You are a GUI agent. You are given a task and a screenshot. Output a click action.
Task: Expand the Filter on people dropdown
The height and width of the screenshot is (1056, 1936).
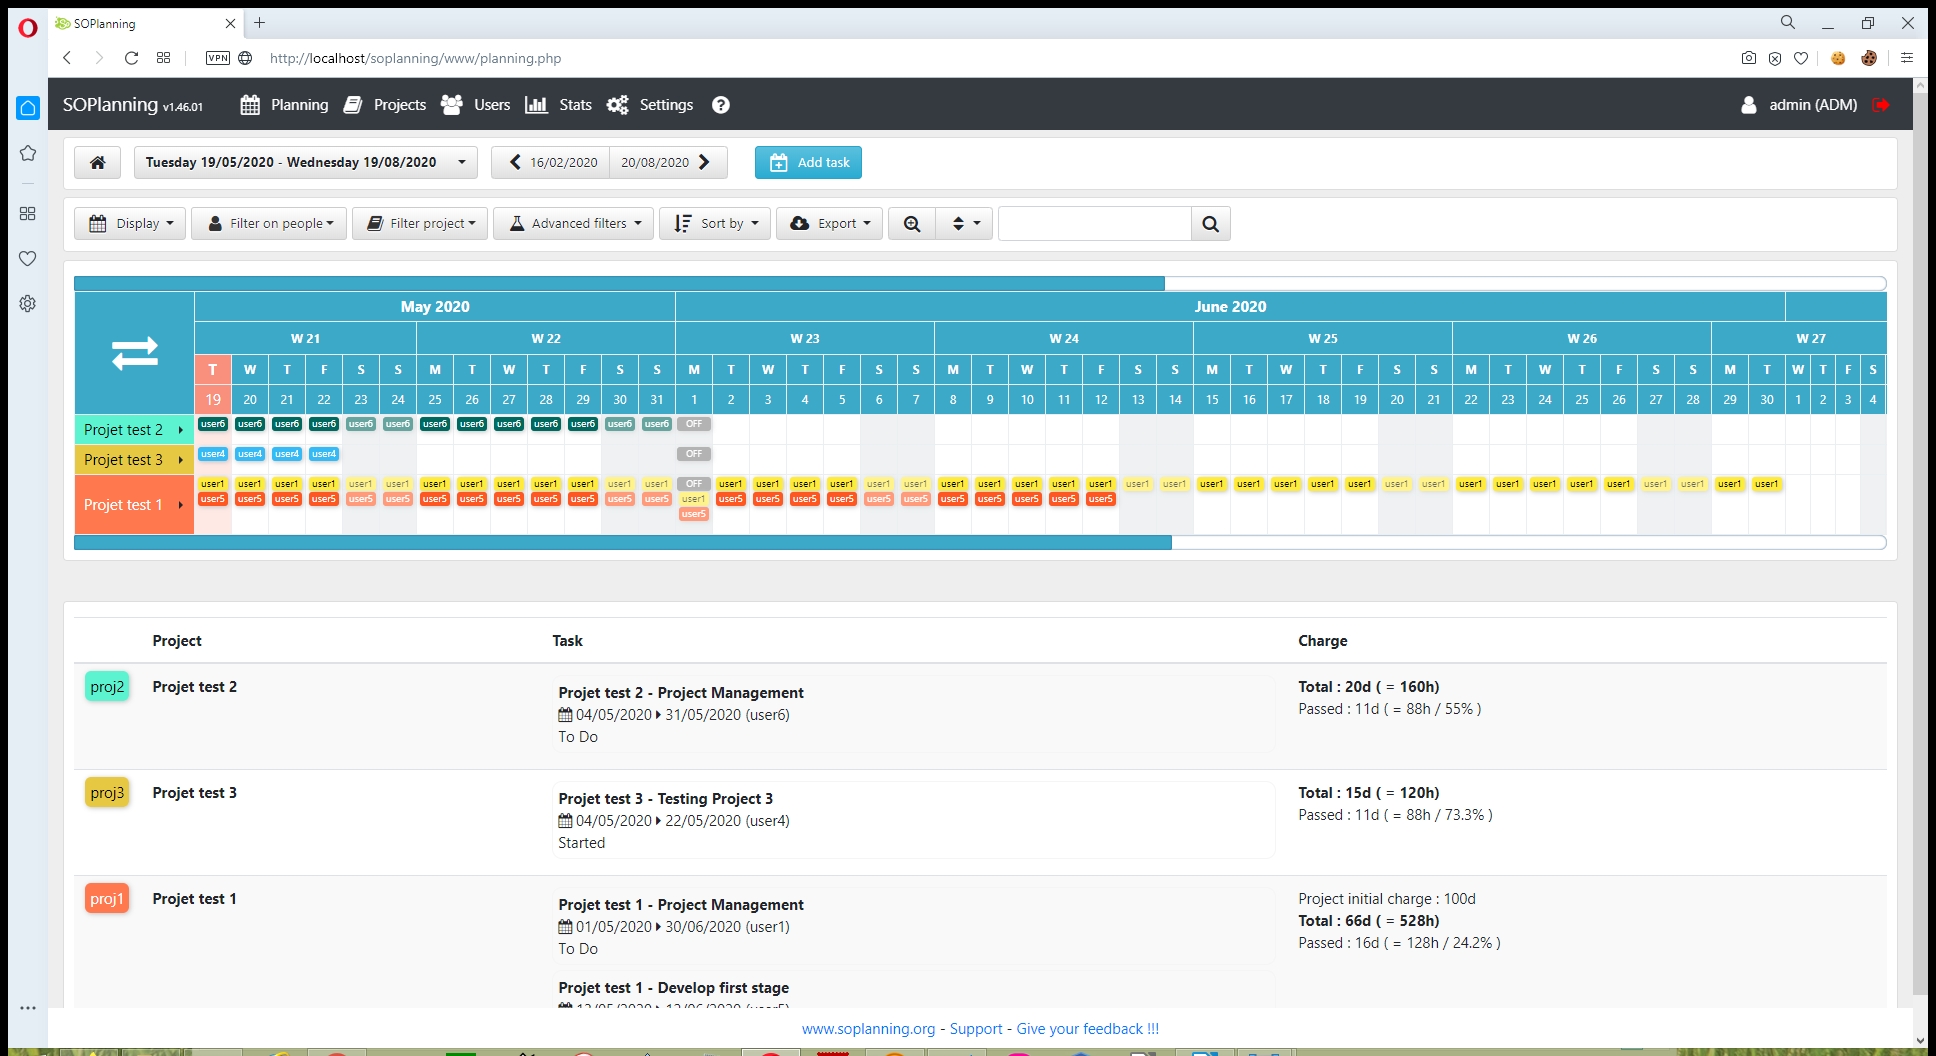click(269, 224)
